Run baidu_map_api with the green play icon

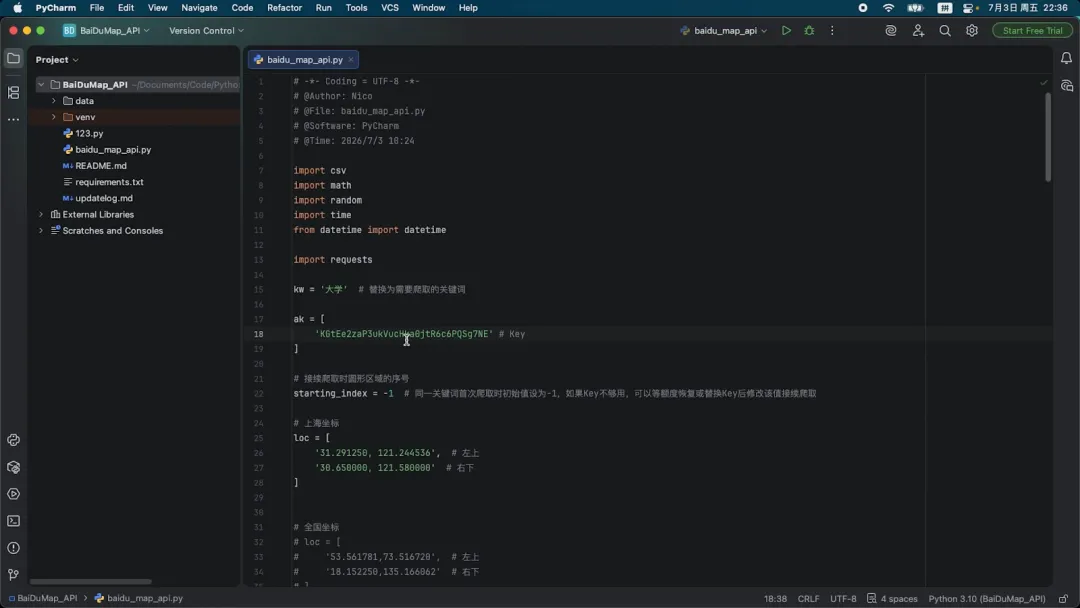click(786, 30)
